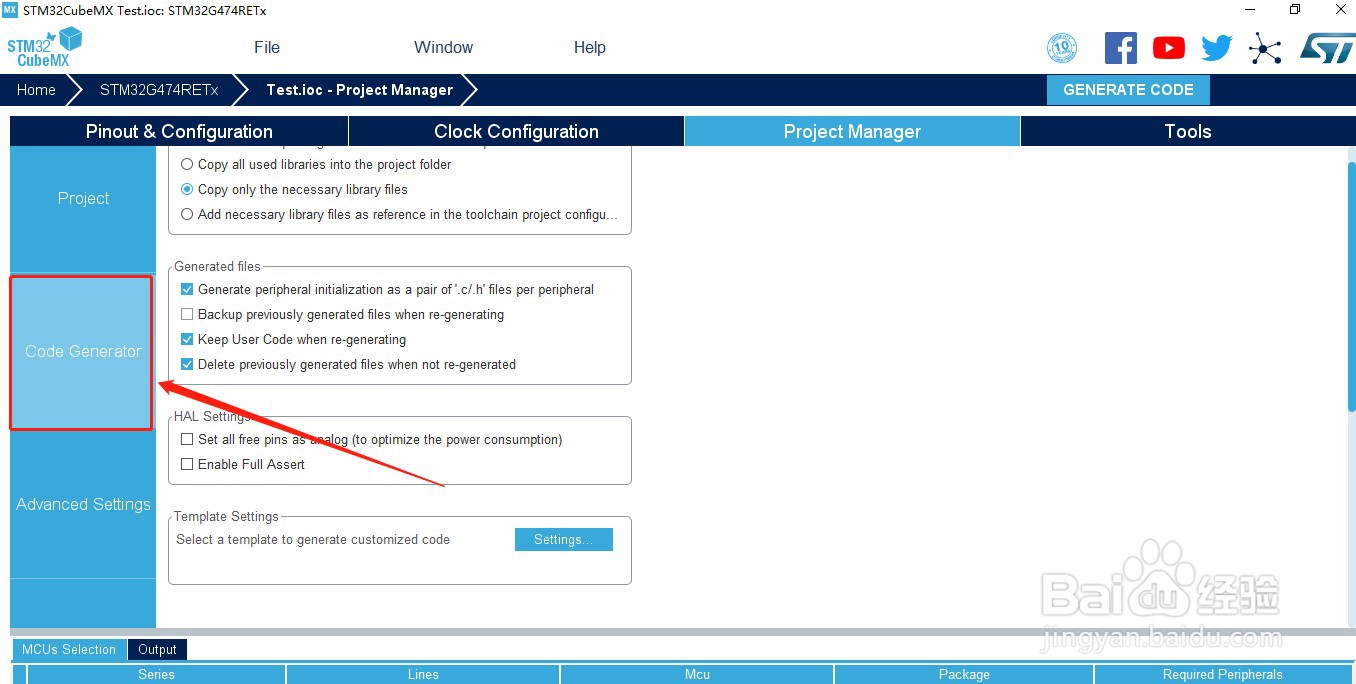Open the File menu
This screenshot has height=684, width=1356.
click(267, 47)
